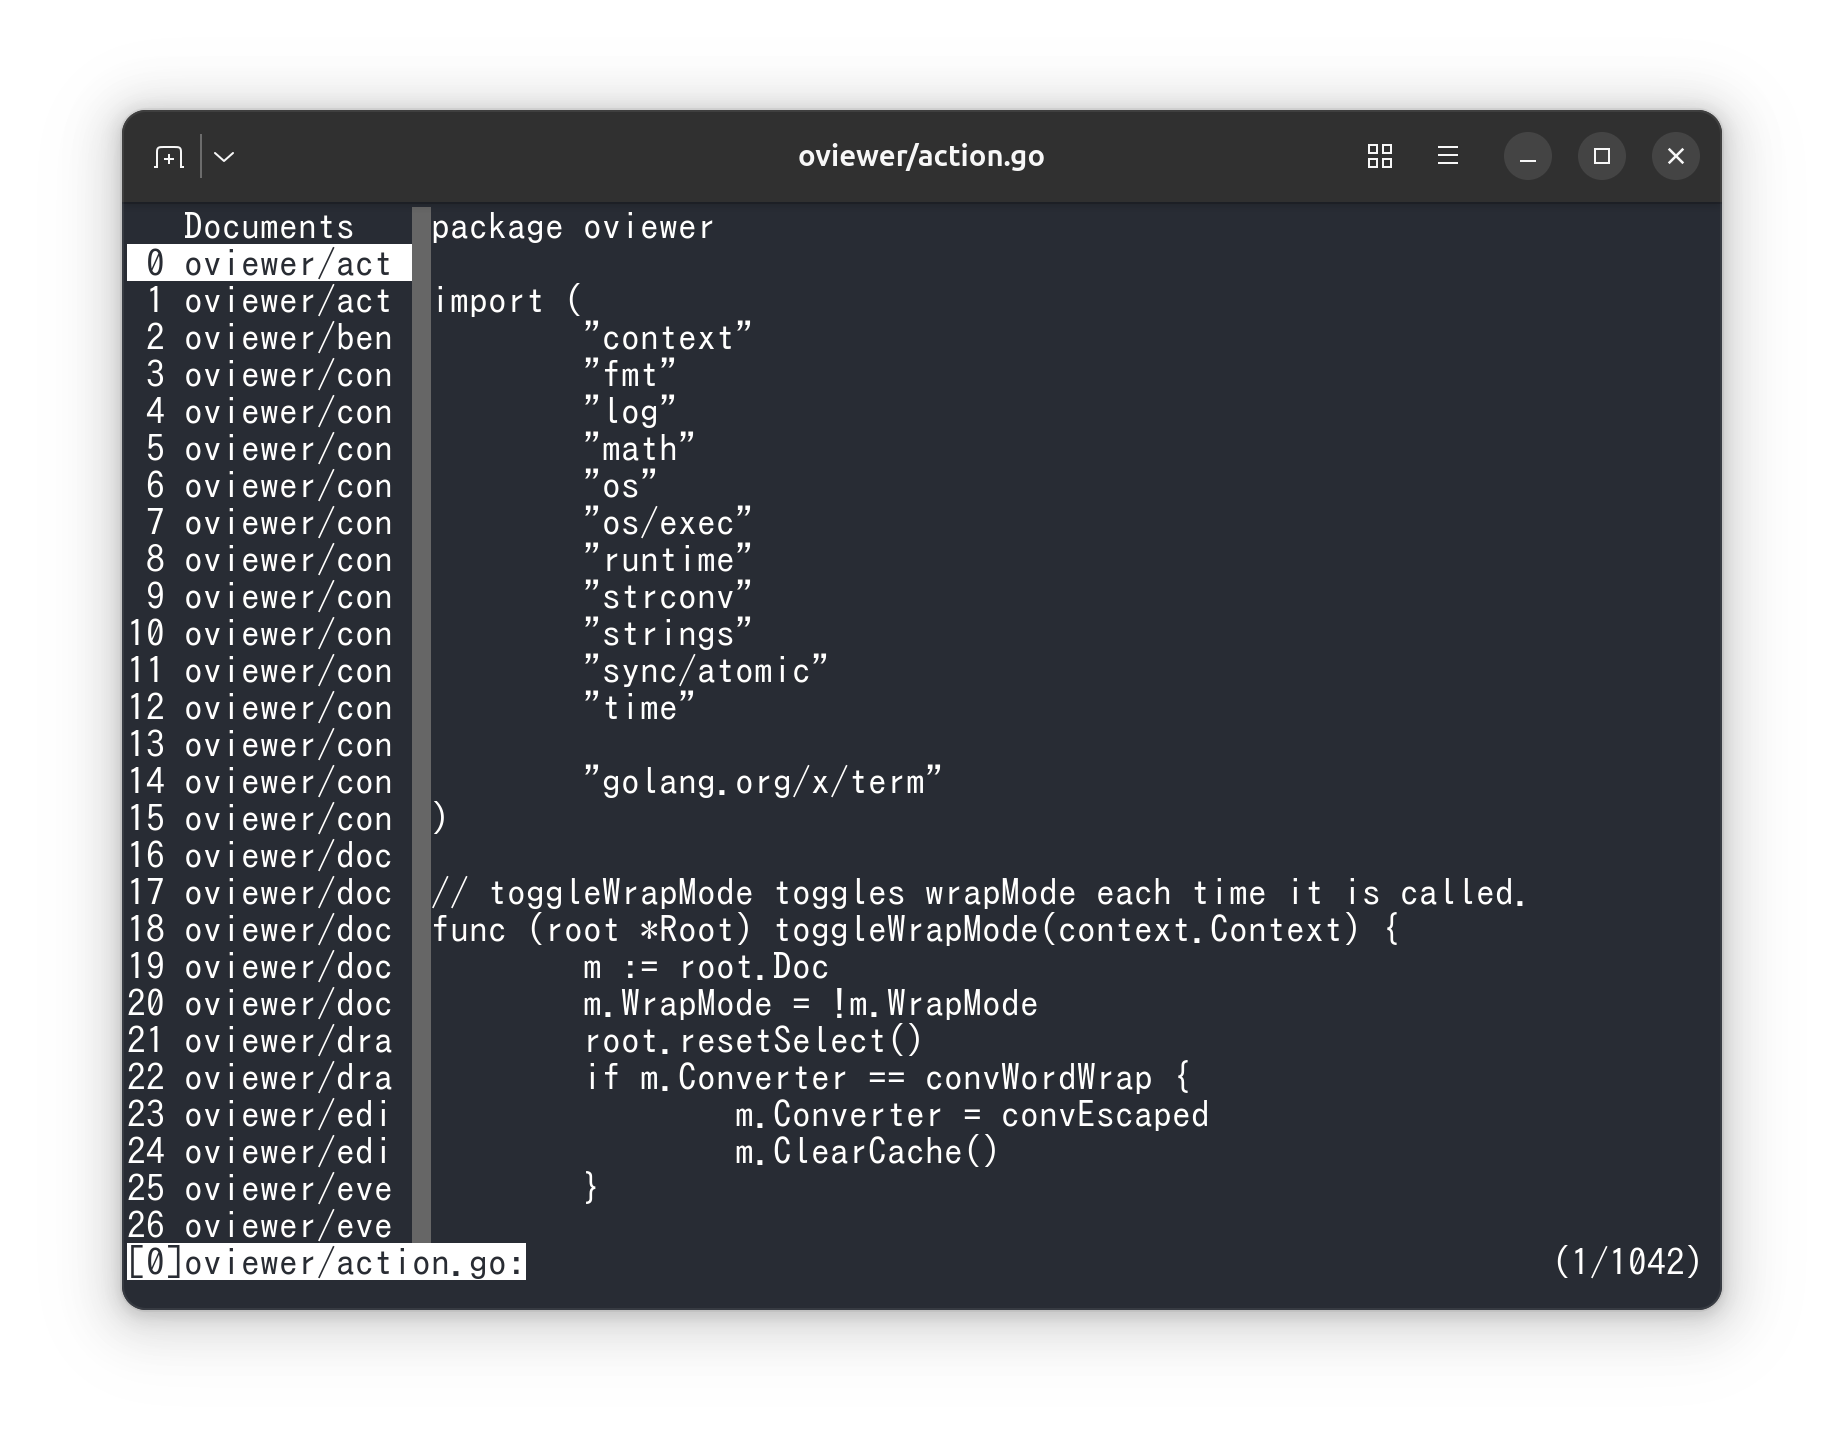Click the sidebar divider scrollbar

(421, 725)
